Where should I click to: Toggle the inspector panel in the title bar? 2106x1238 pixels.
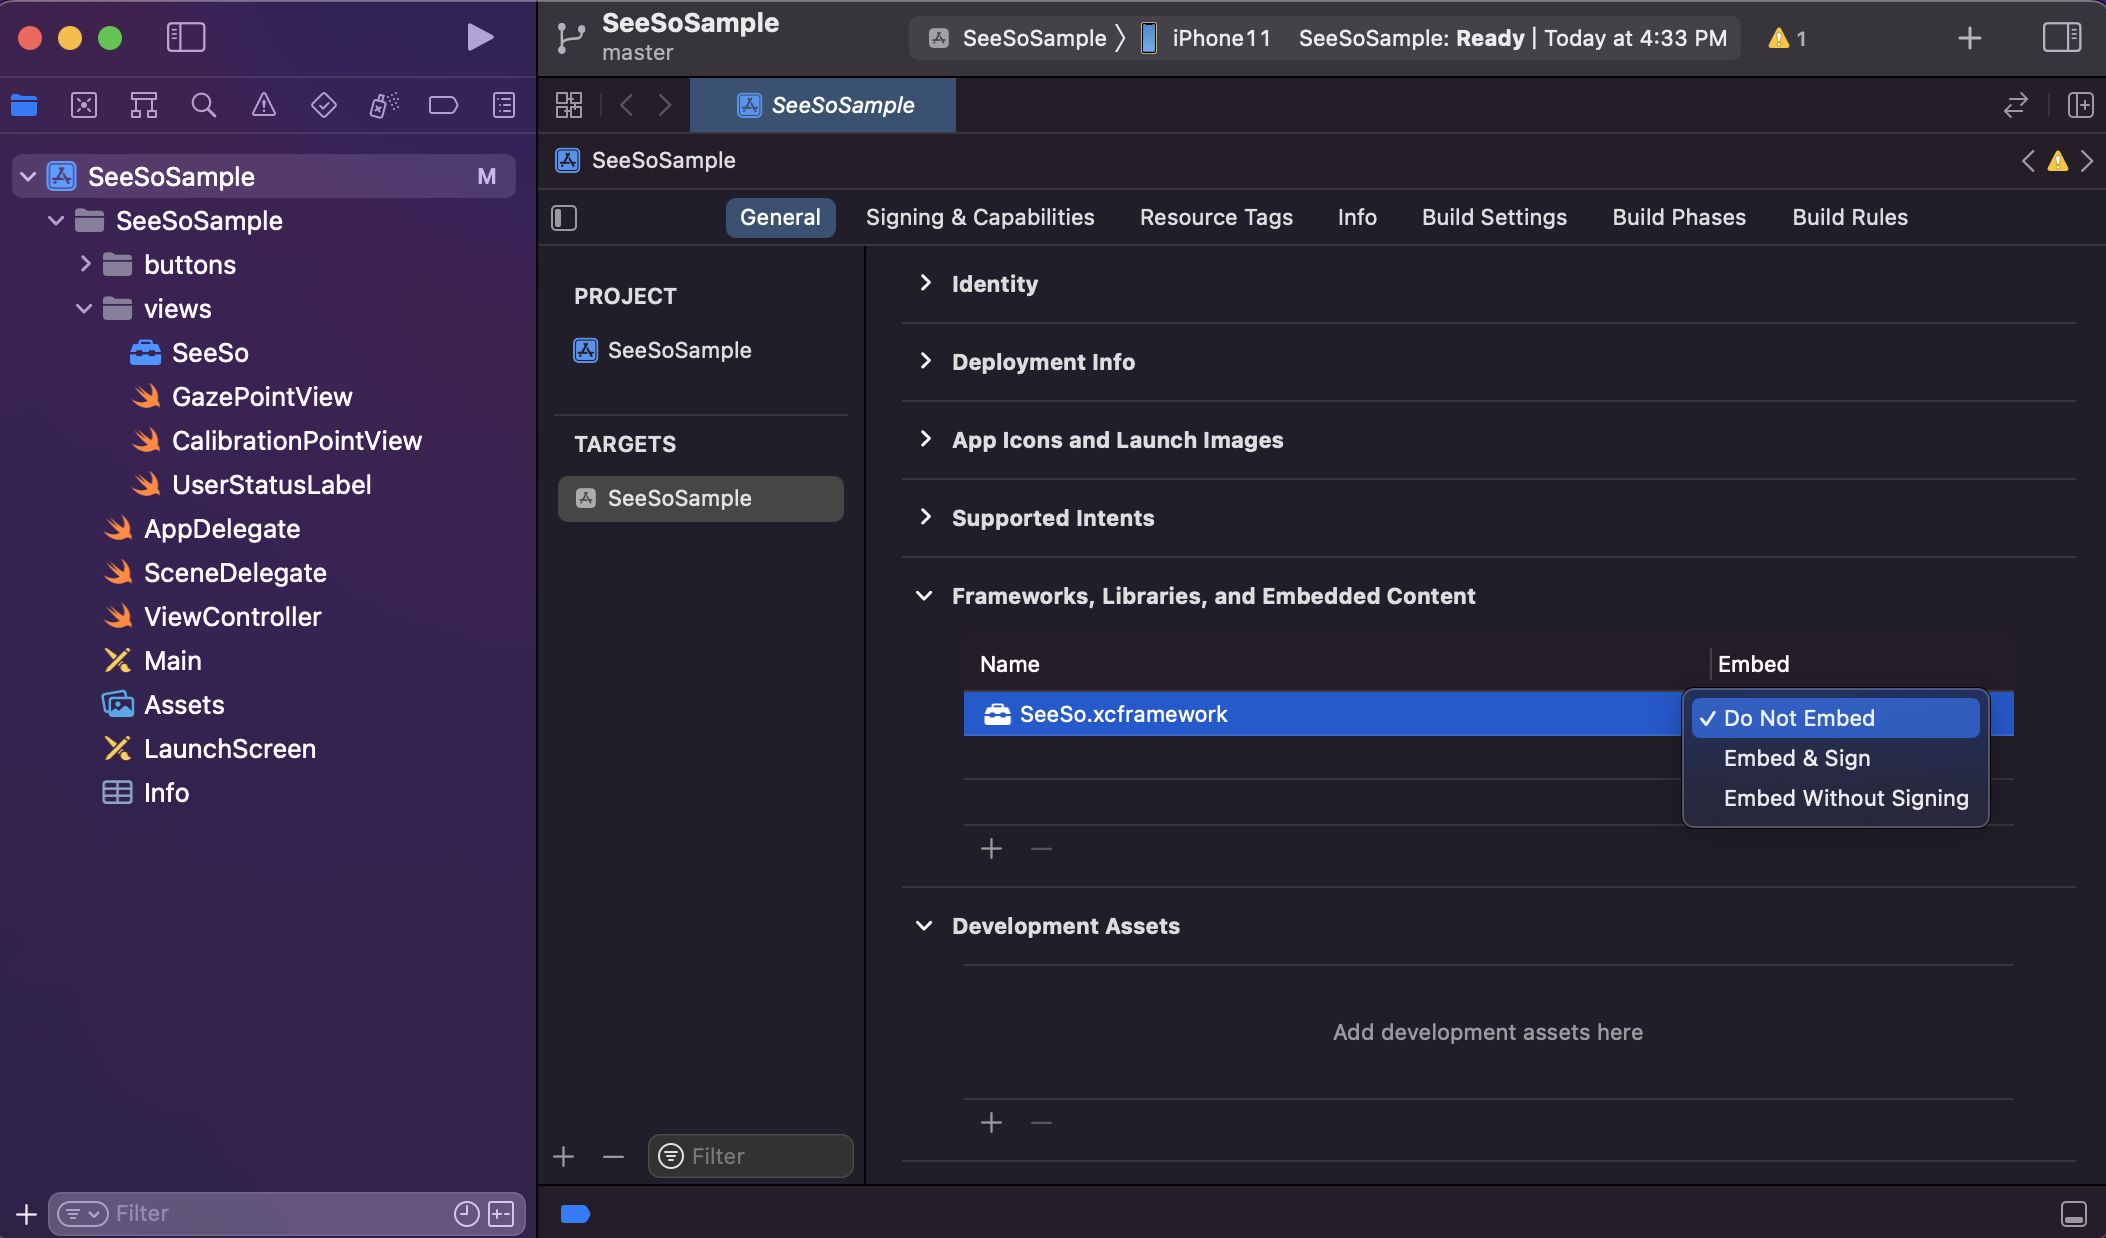pyautogui.click(x=2062, y=37)
